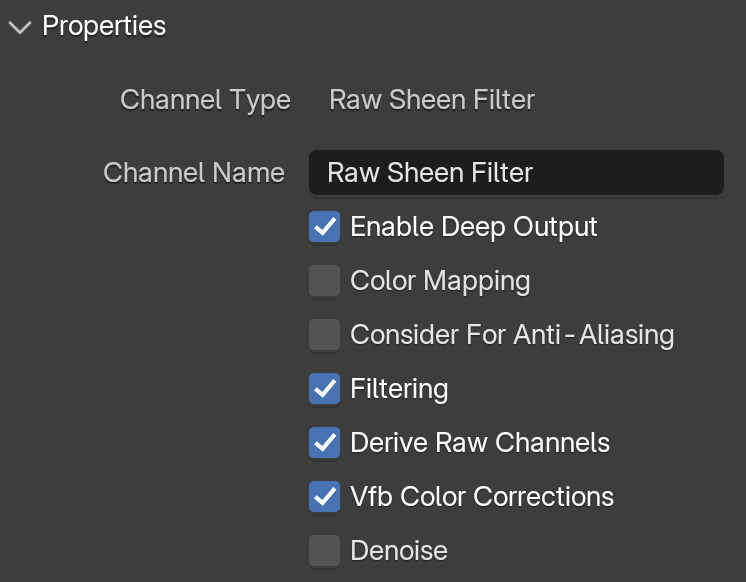Enable the Color Mapping checkbox
This screenshot has height=582, width=746.
324,280
